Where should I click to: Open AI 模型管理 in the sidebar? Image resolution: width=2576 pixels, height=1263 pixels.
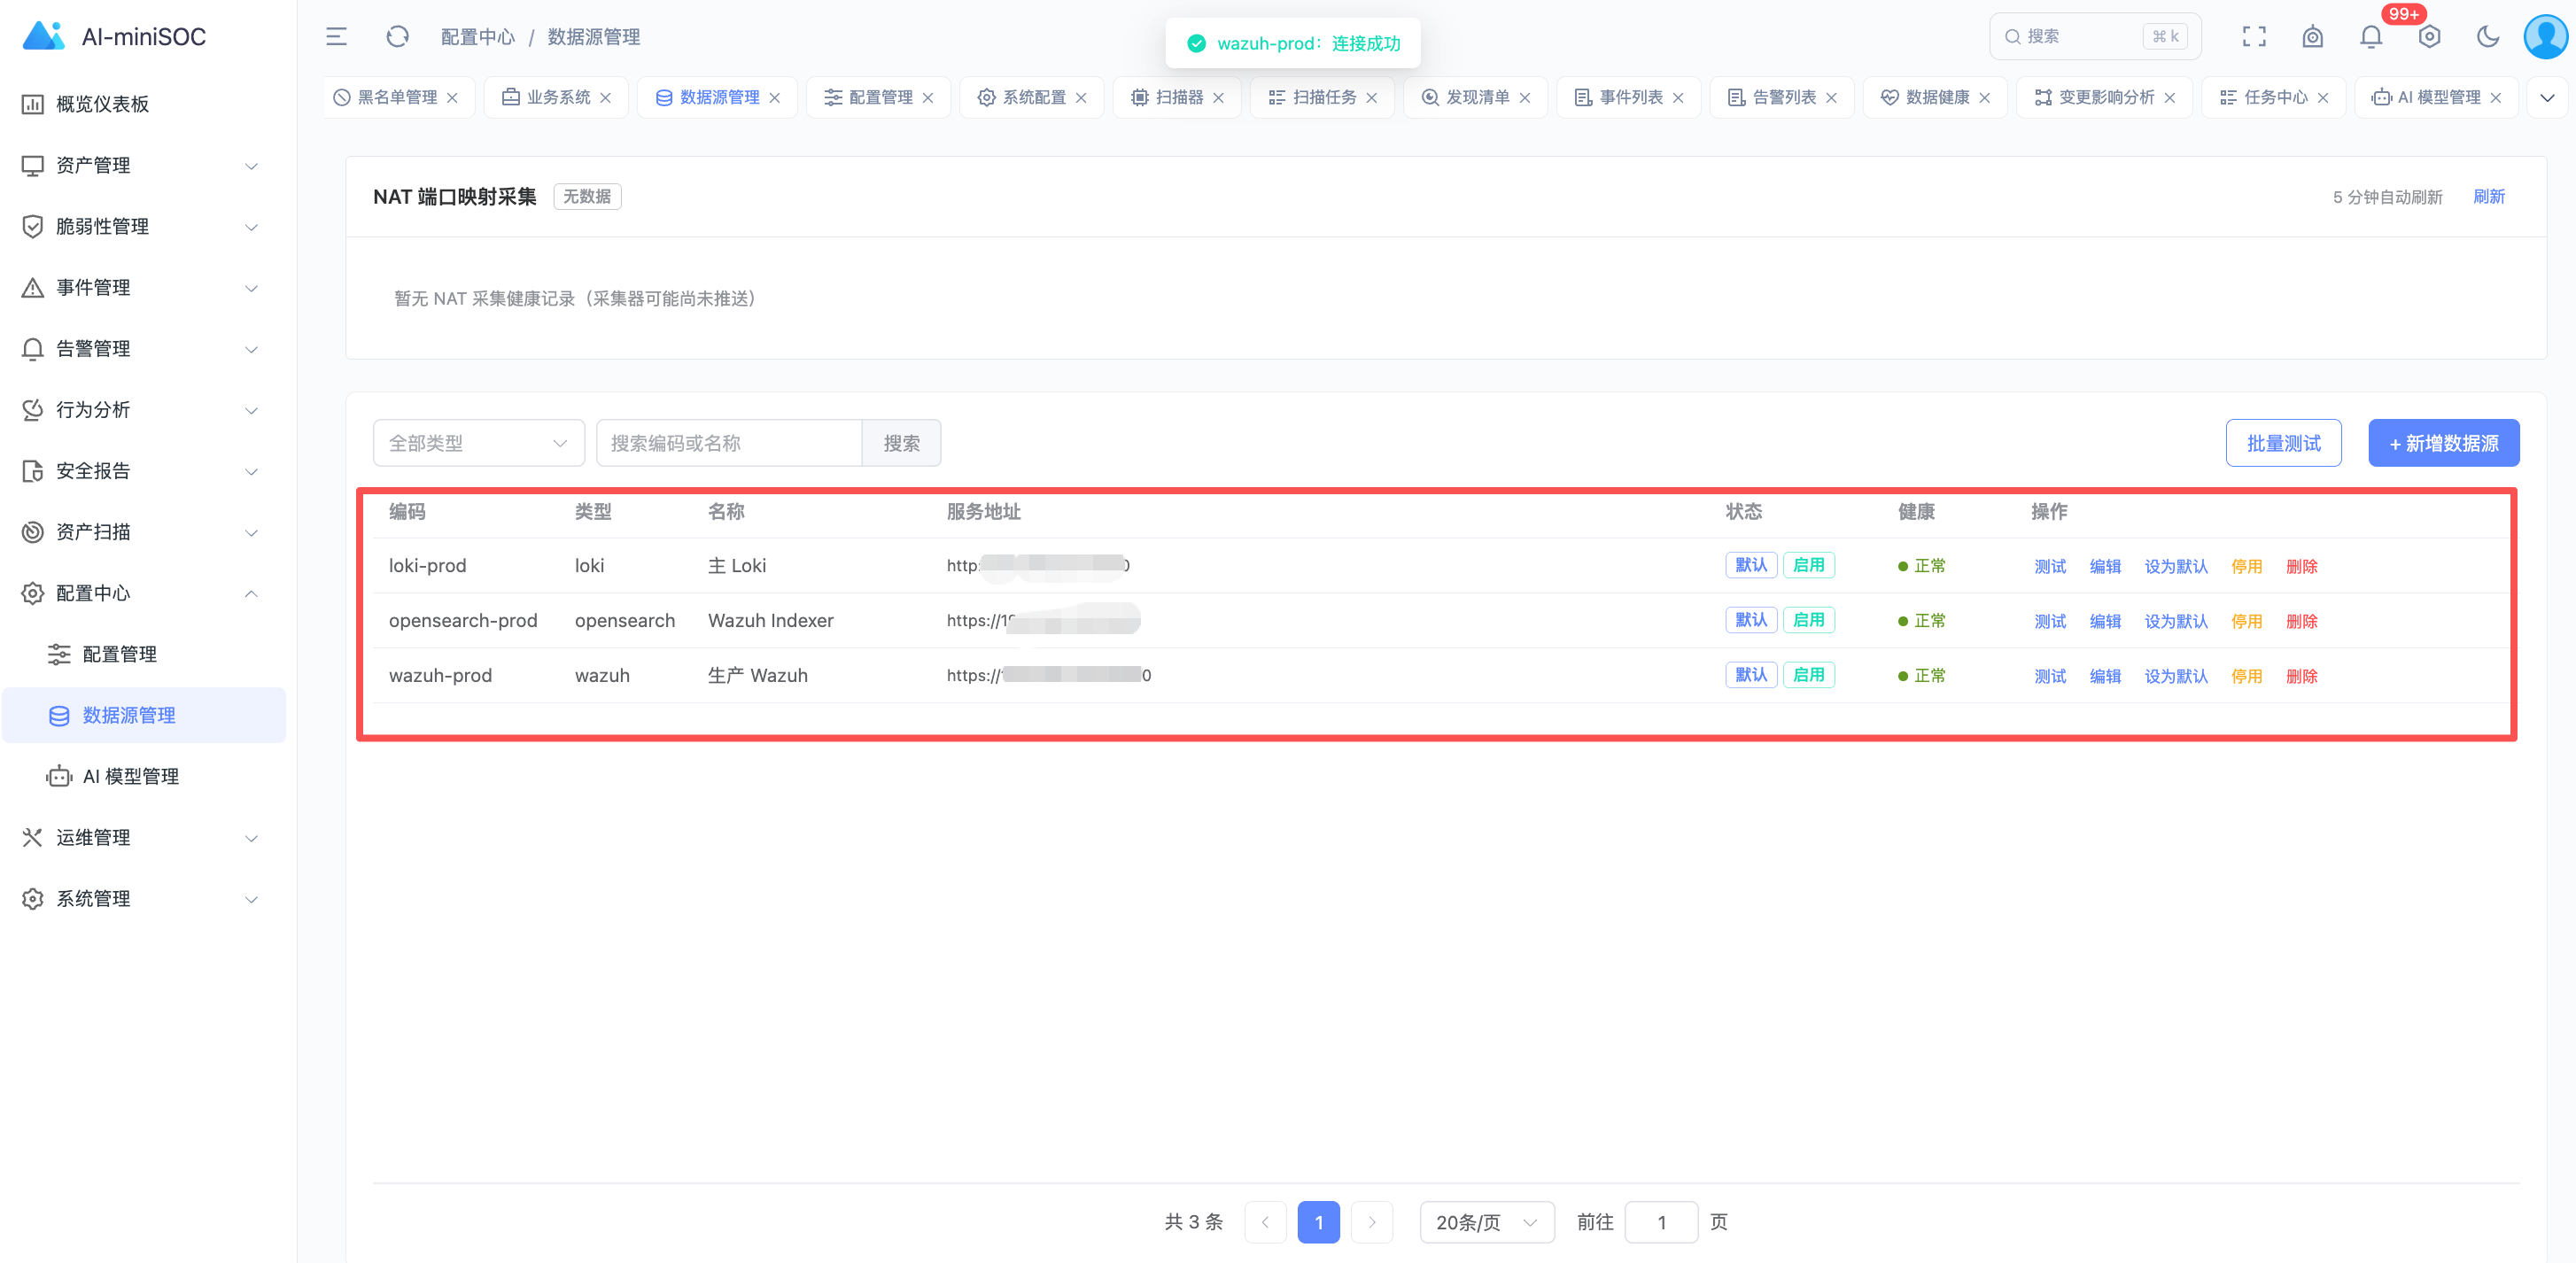pos(143,776)
